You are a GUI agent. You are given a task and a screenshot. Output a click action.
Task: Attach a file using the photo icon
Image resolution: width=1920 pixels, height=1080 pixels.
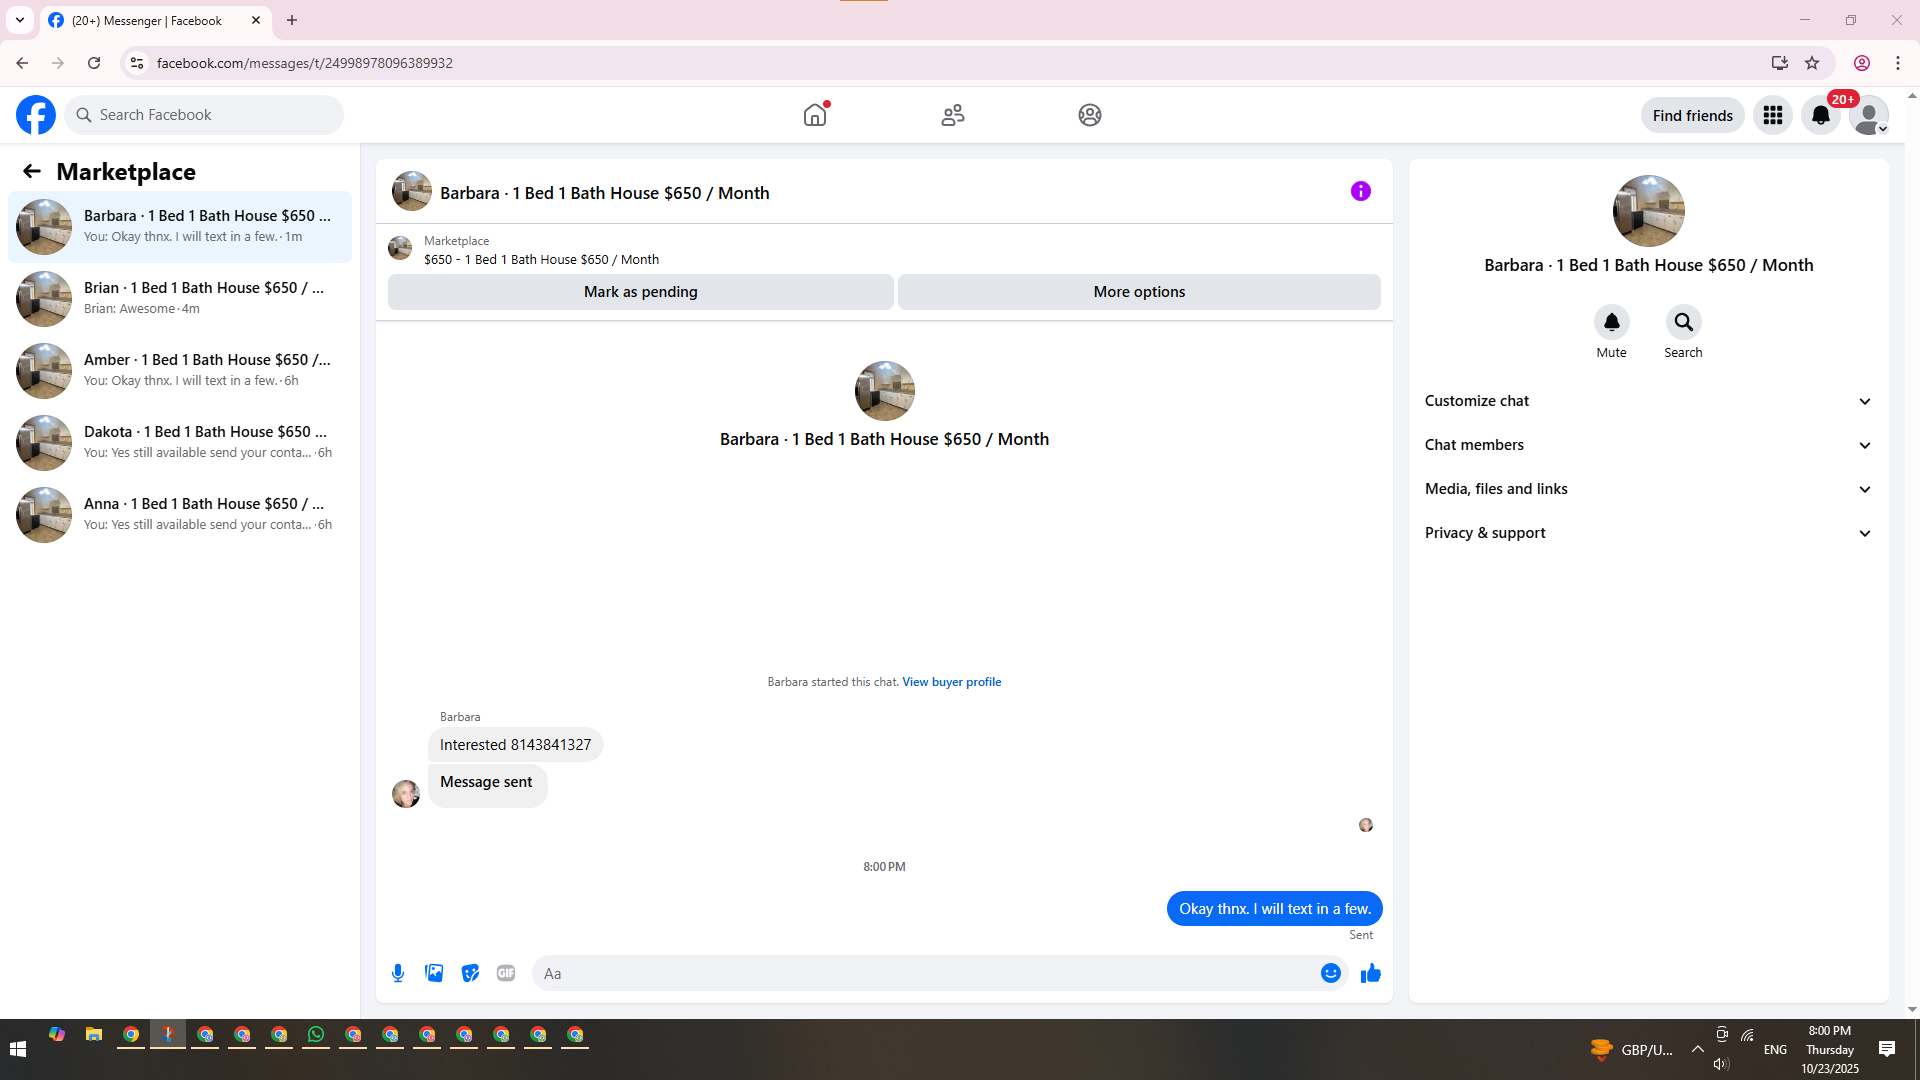click(x=434, y=973)
